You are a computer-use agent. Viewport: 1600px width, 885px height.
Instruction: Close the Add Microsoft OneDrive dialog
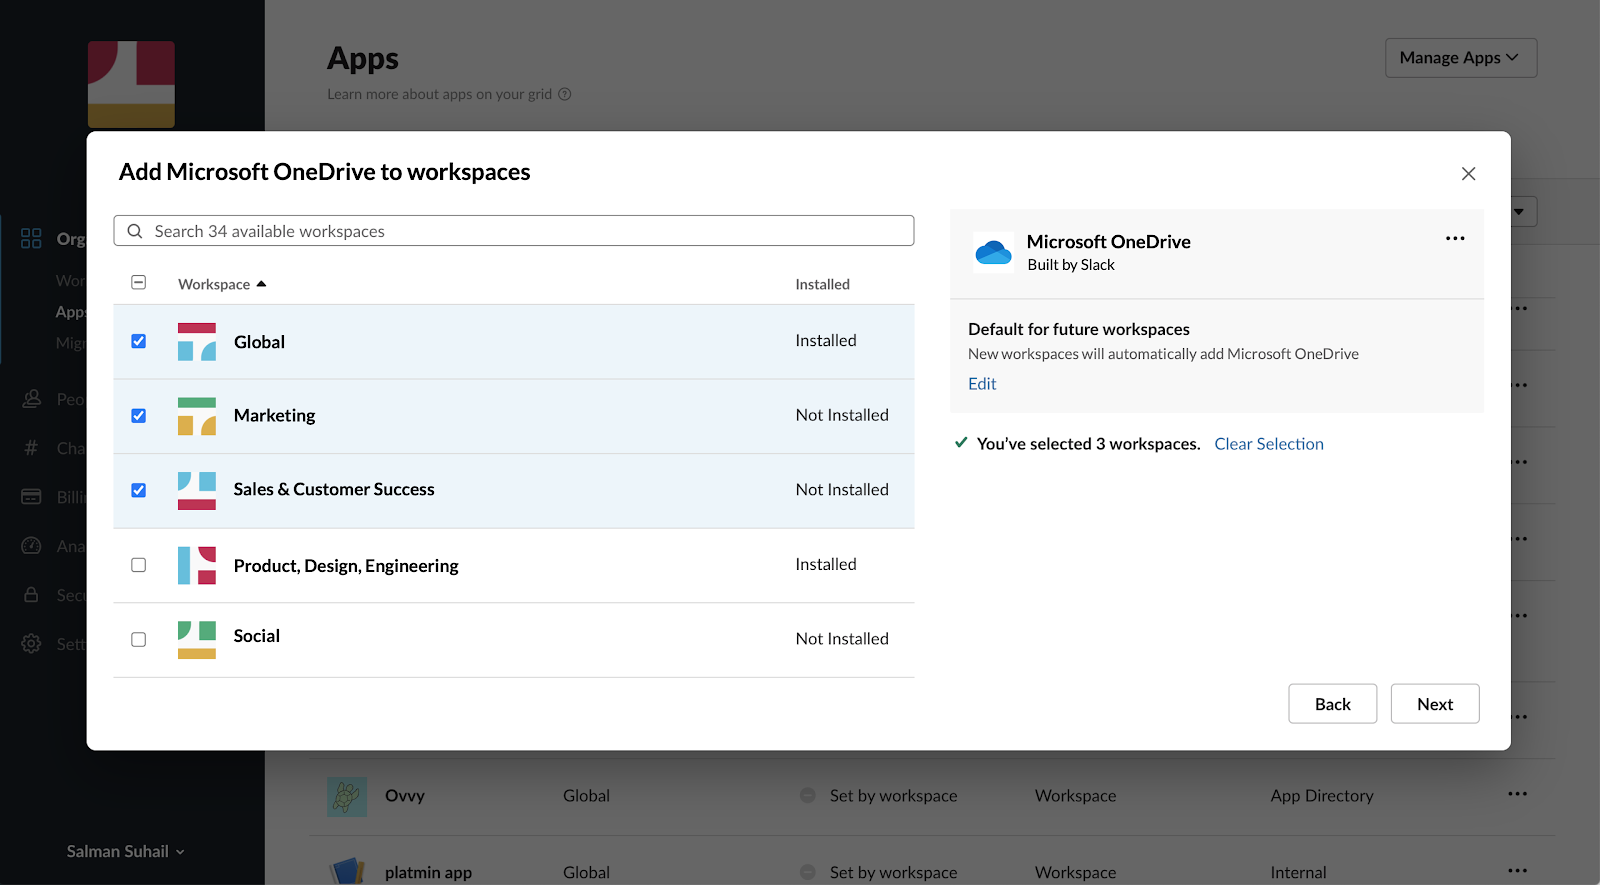coord(1468,174)
